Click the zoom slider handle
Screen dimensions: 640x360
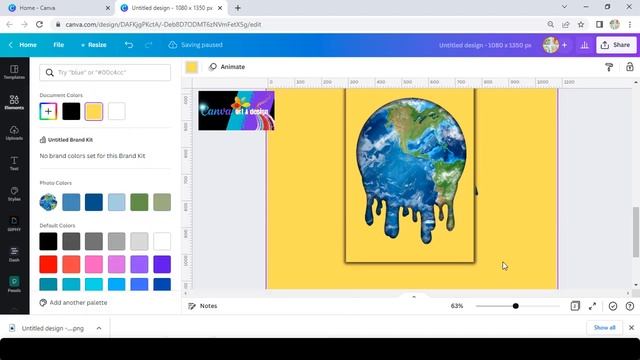[516, 306]
